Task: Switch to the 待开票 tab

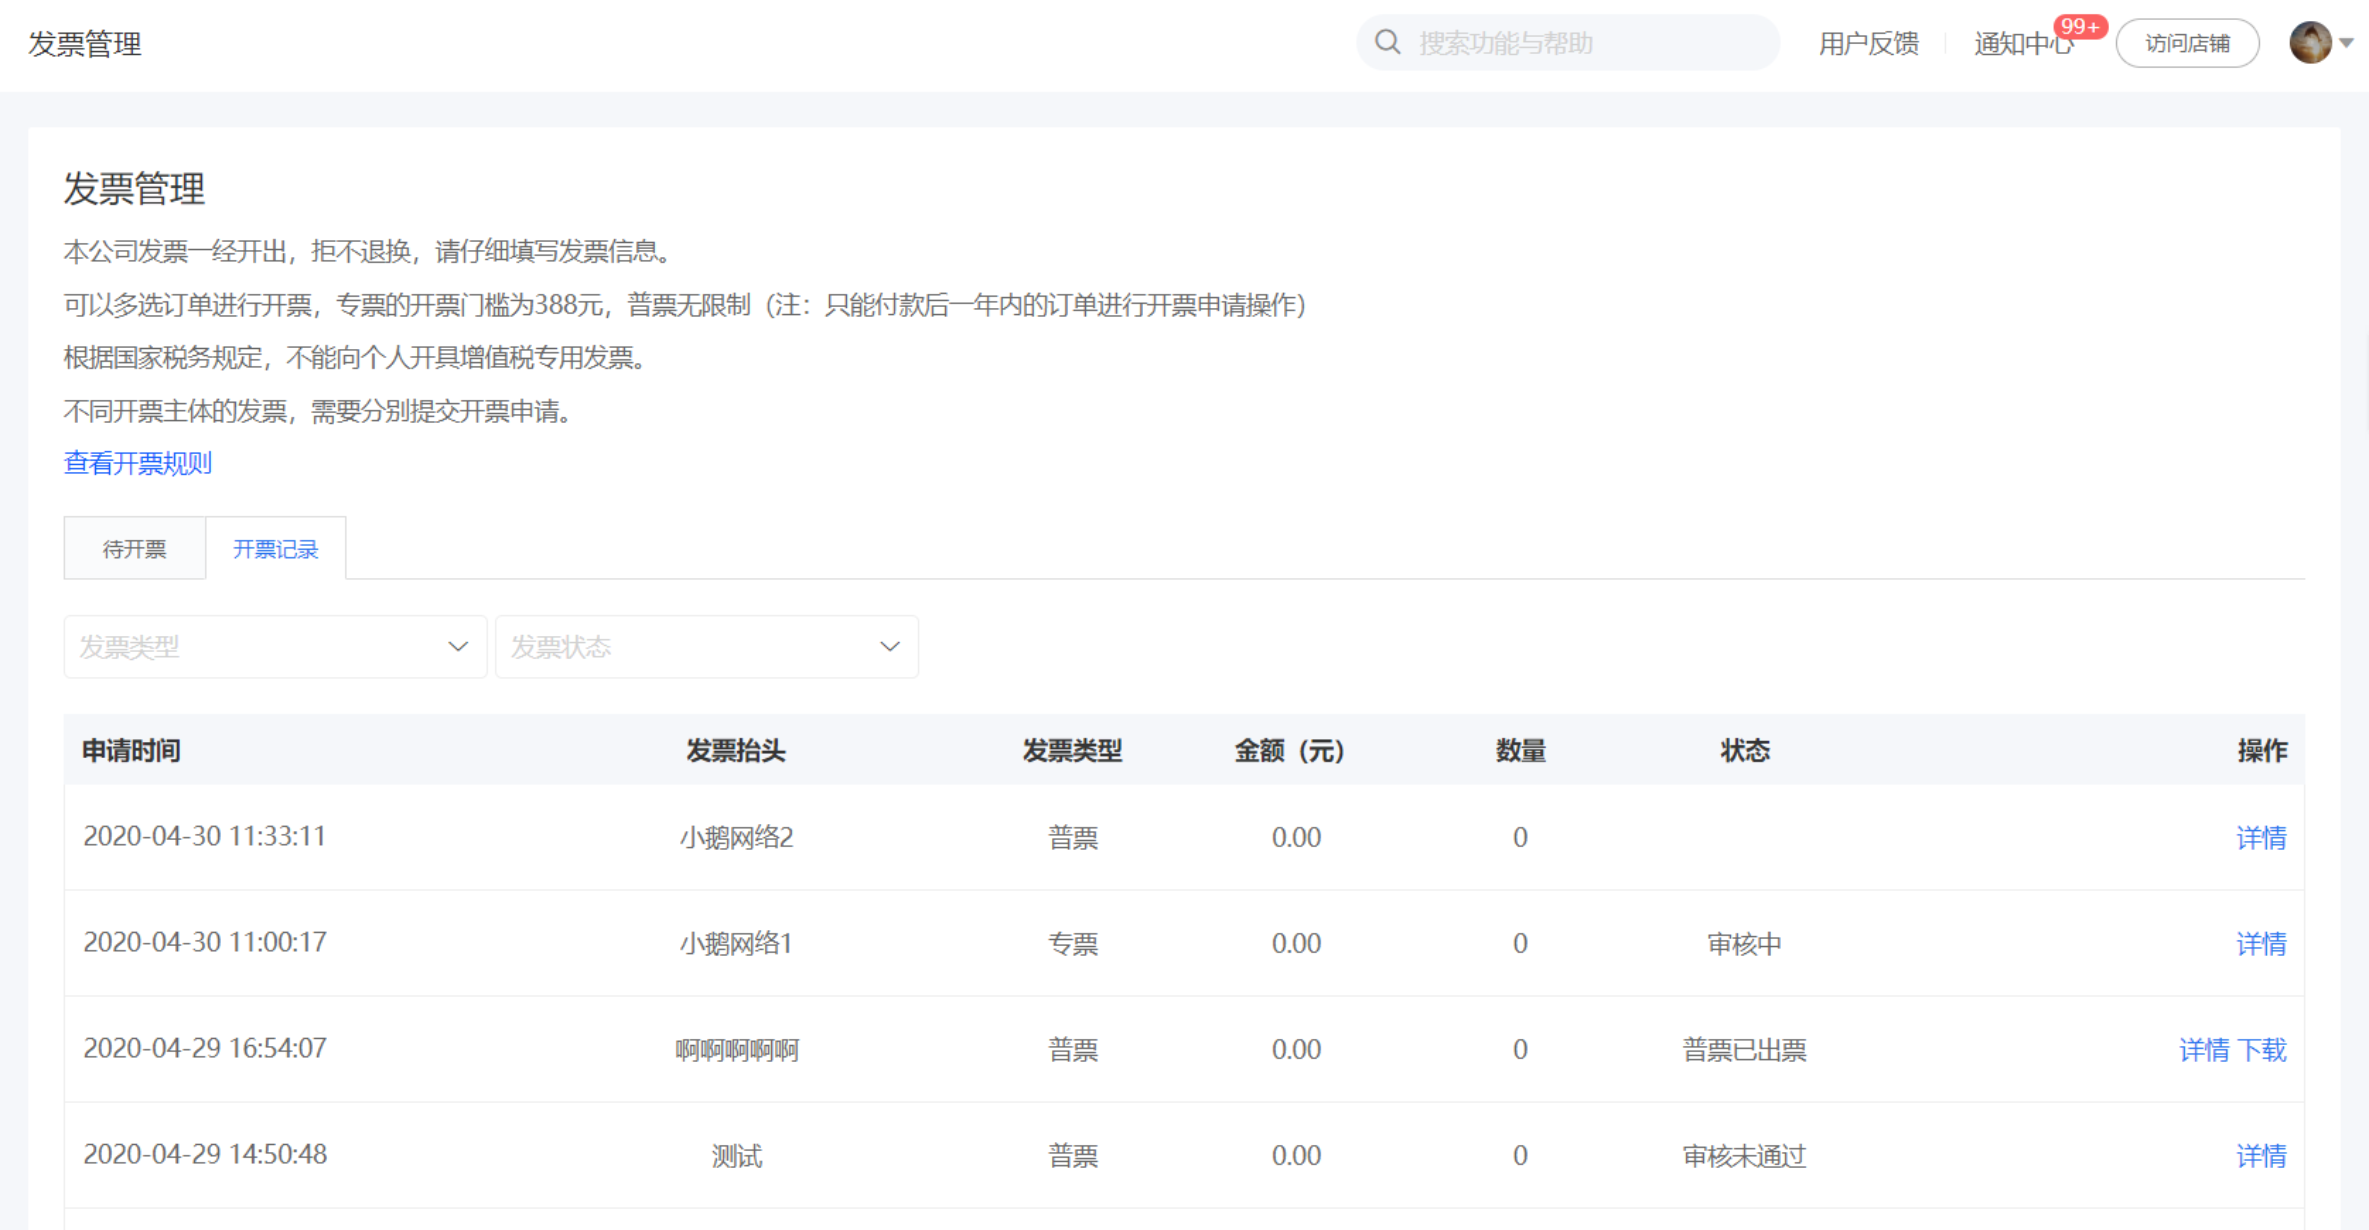Action: (135, 549)
